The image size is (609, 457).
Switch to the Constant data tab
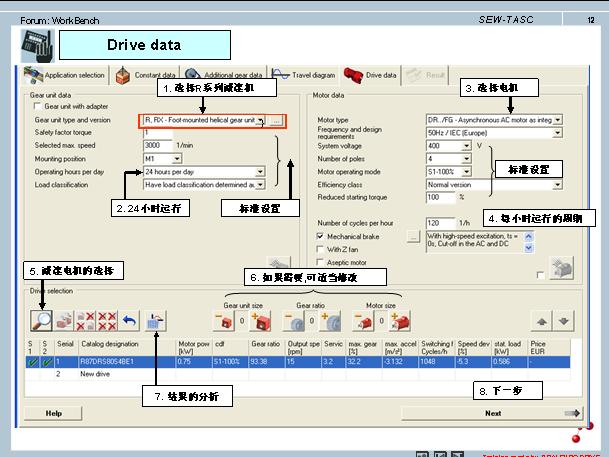point(146,75)
